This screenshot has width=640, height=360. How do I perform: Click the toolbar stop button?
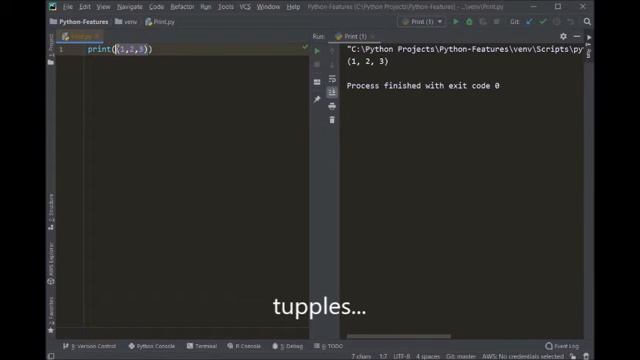pos(496,22)
